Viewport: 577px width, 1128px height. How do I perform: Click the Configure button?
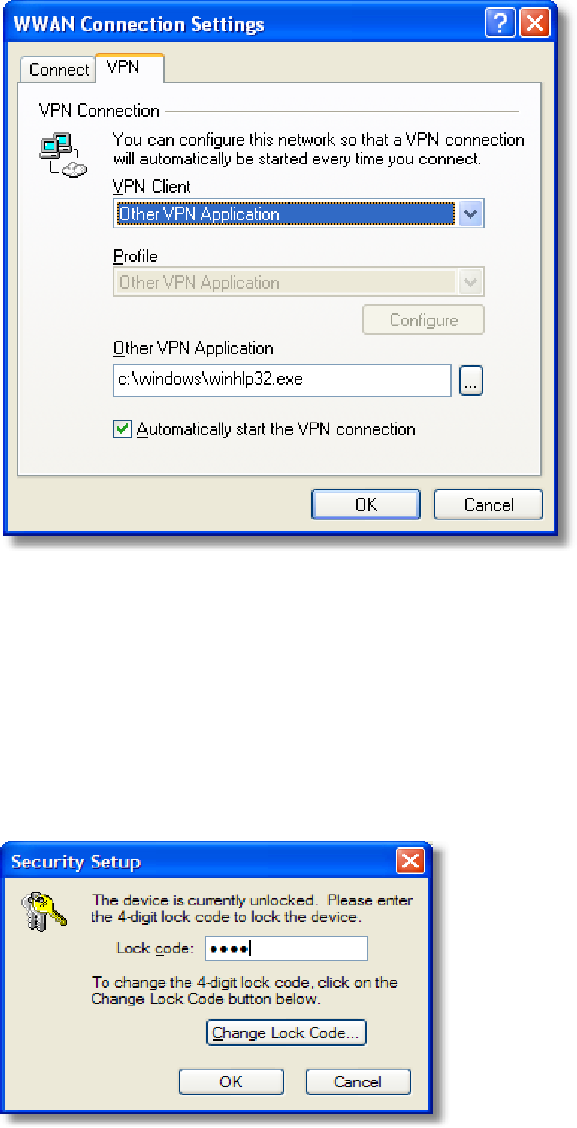point(423,319)
